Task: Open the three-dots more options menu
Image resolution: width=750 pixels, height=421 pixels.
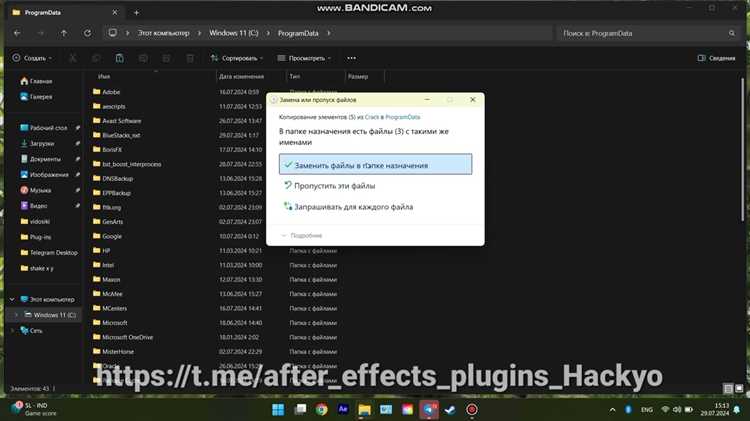Action: 352,58
